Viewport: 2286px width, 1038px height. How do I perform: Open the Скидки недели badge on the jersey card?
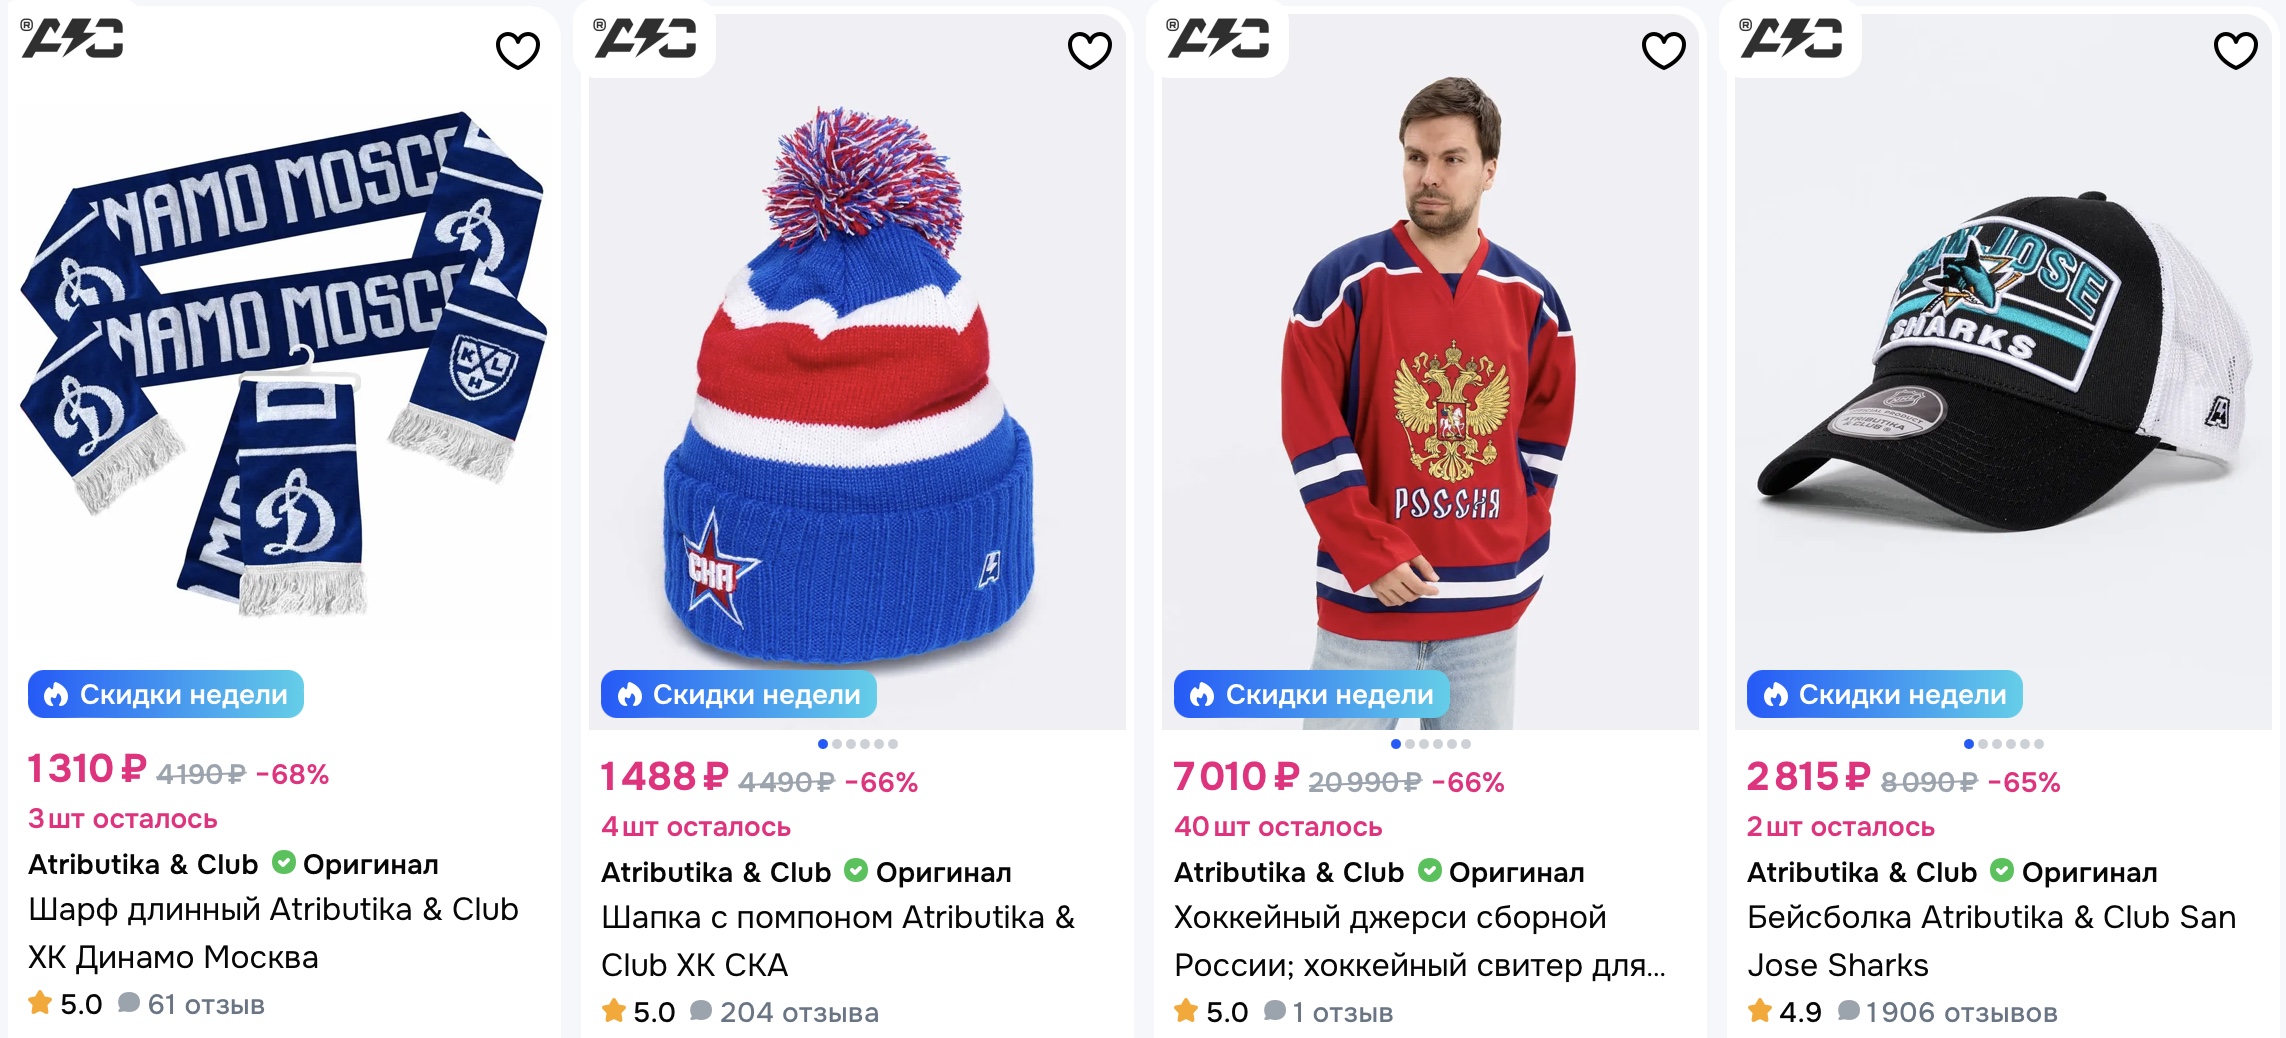click(x=1312, y=695)
